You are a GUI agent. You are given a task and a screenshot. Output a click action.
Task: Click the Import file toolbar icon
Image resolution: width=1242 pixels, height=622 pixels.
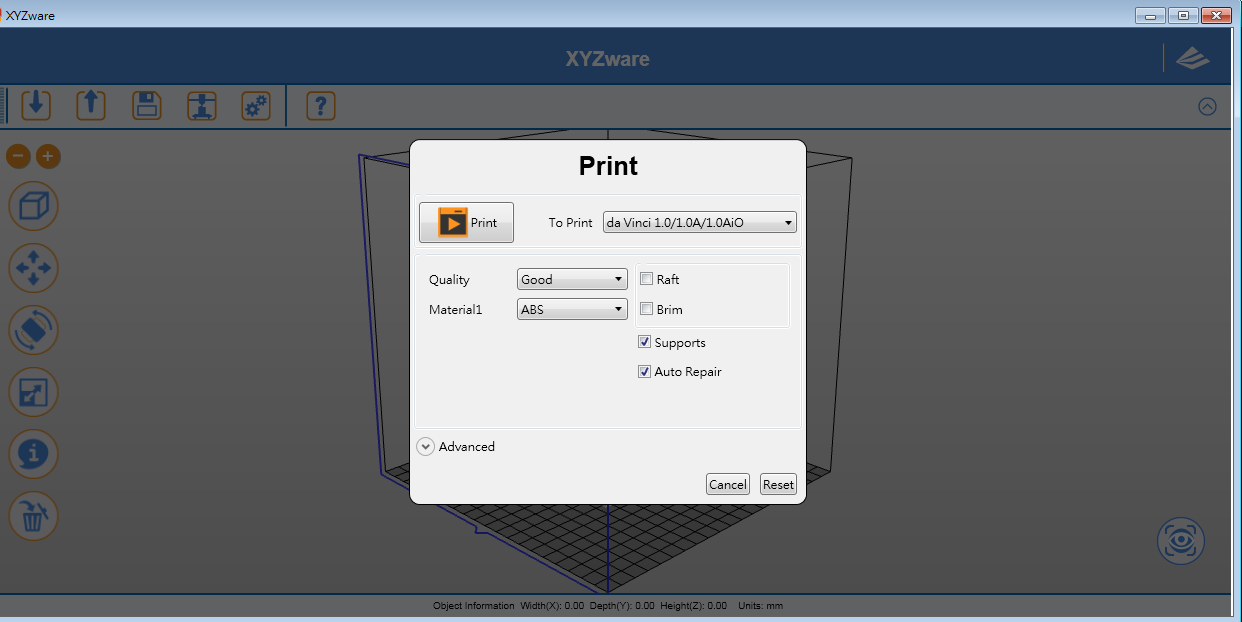(x=37, y=105)
